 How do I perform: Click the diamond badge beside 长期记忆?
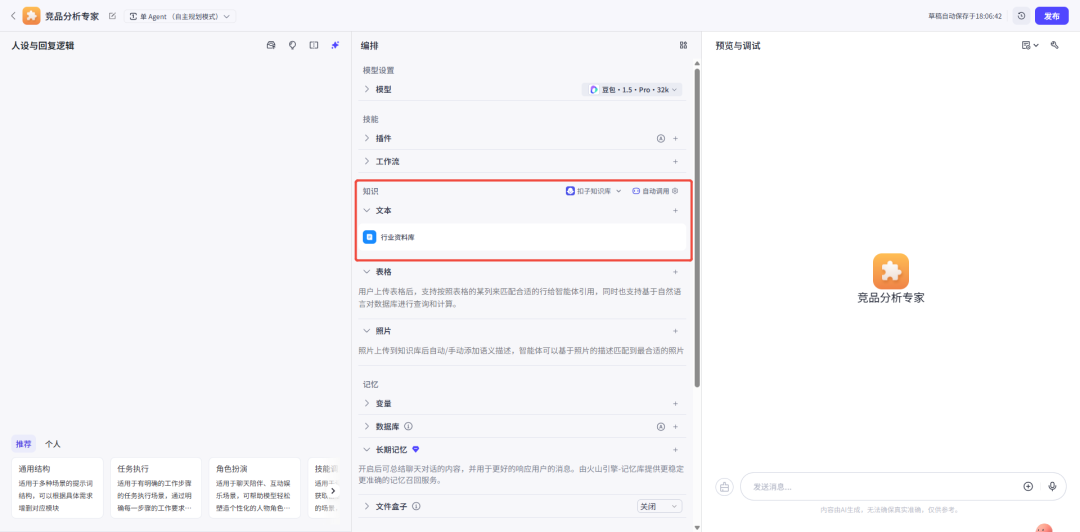415,449
